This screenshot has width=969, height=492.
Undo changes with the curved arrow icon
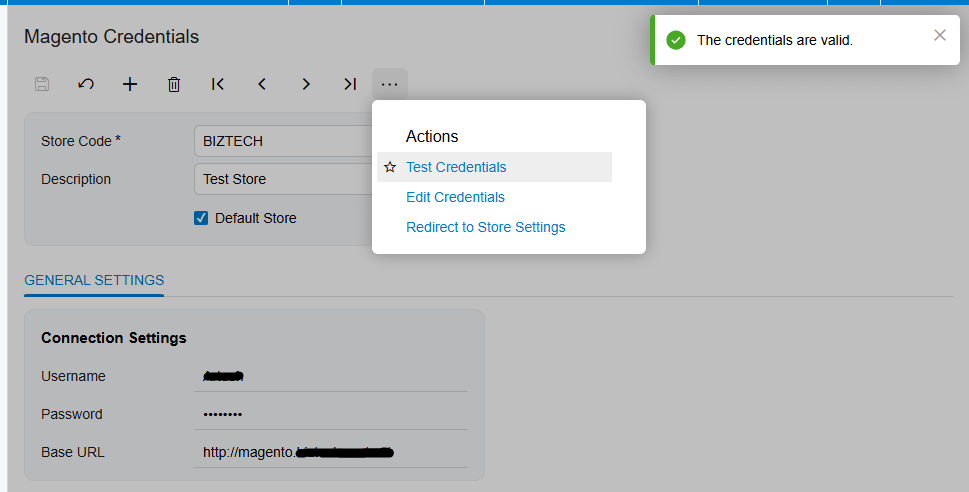coord(86,84)
